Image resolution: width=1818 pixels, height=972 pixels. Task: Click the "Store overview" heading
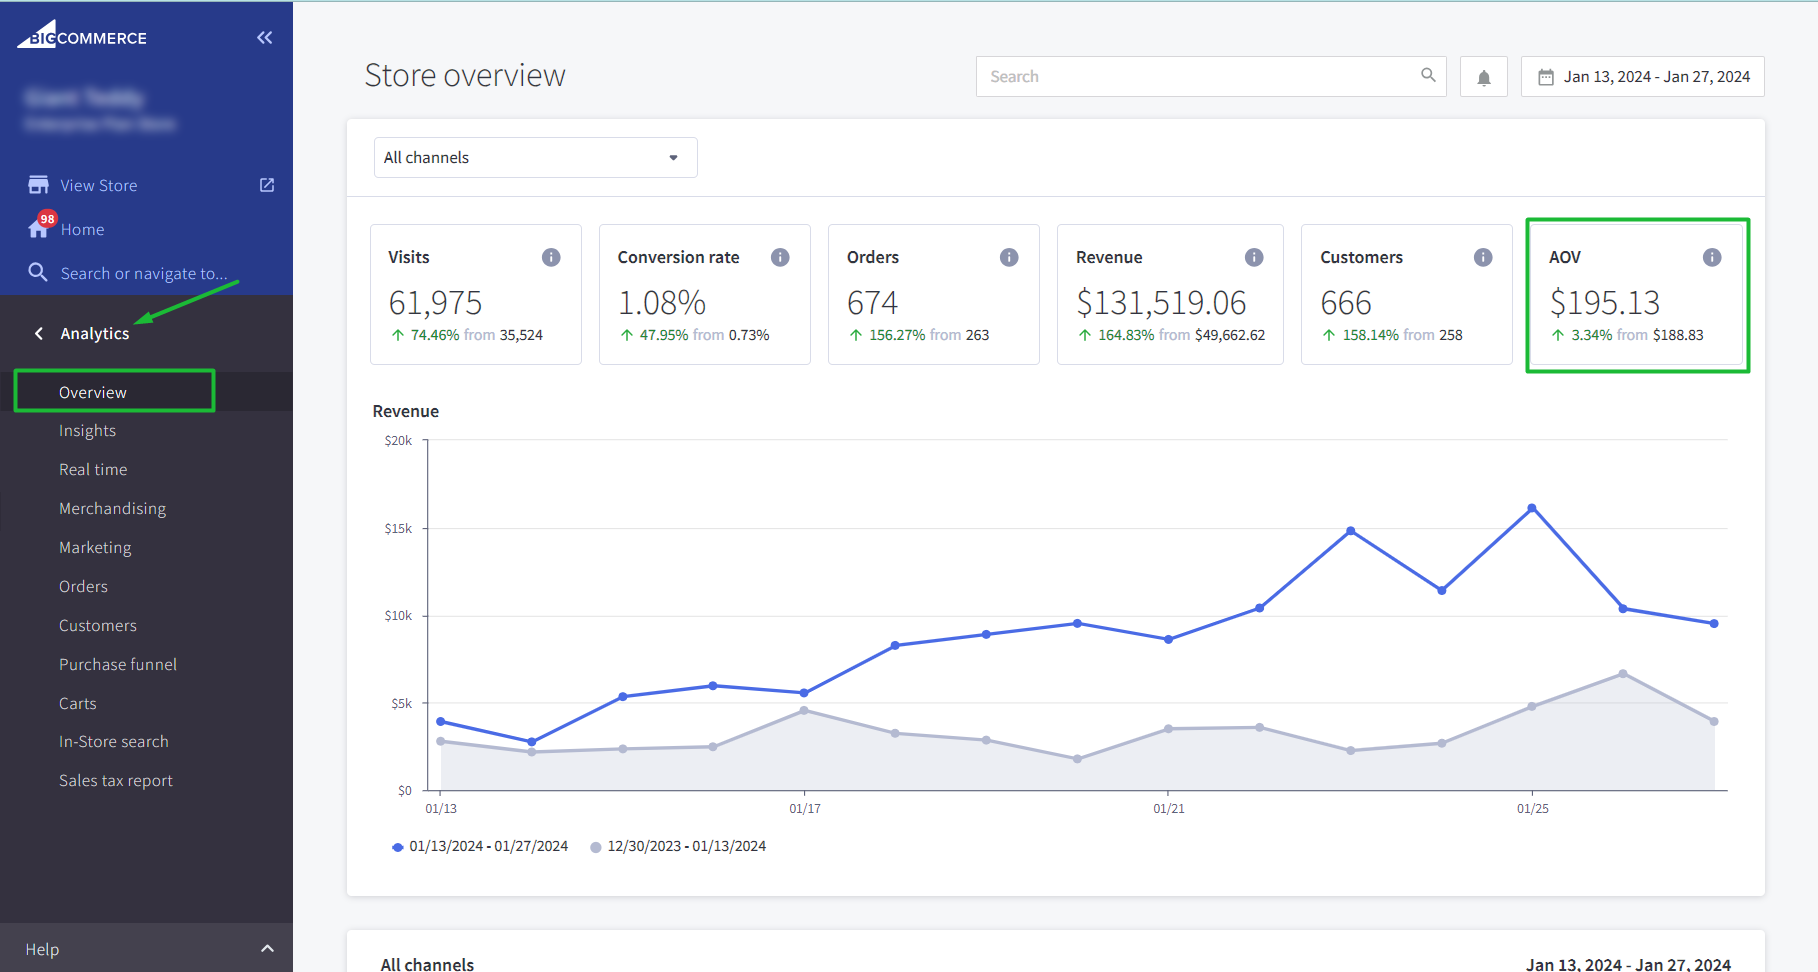point(465,75)
